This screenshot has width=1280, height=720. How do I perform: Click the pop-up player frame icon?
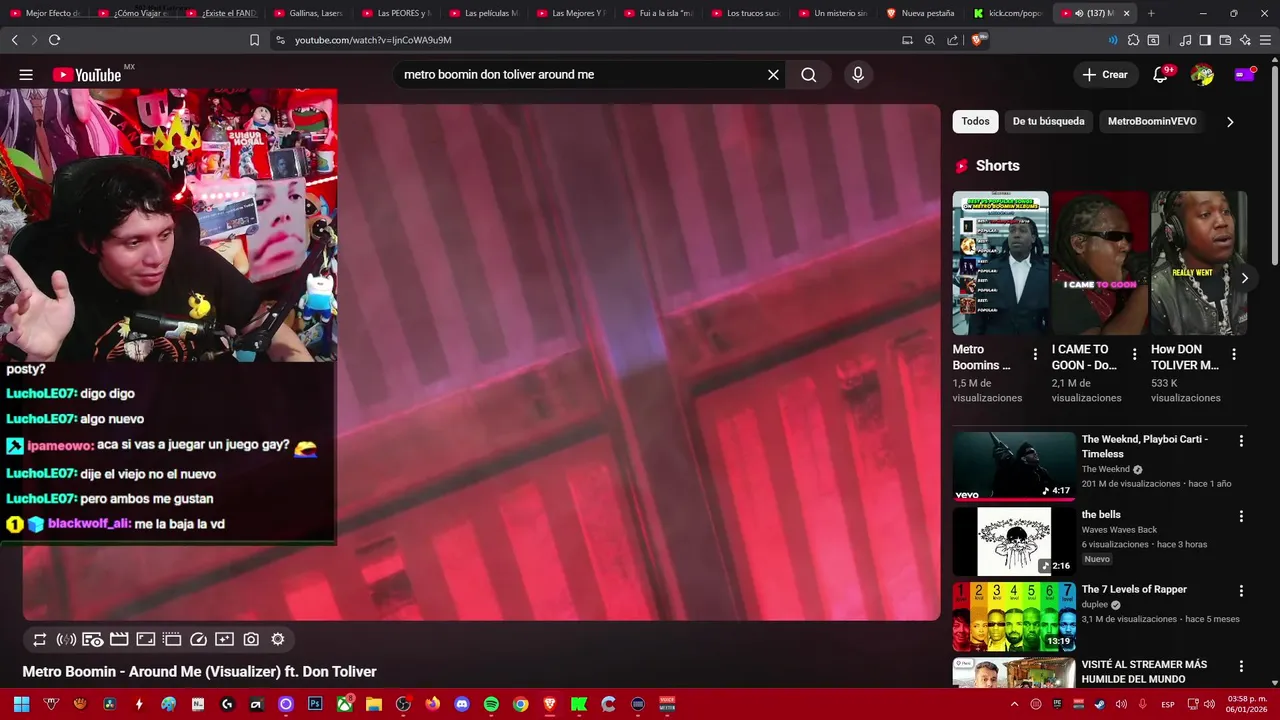pos(145,639)
